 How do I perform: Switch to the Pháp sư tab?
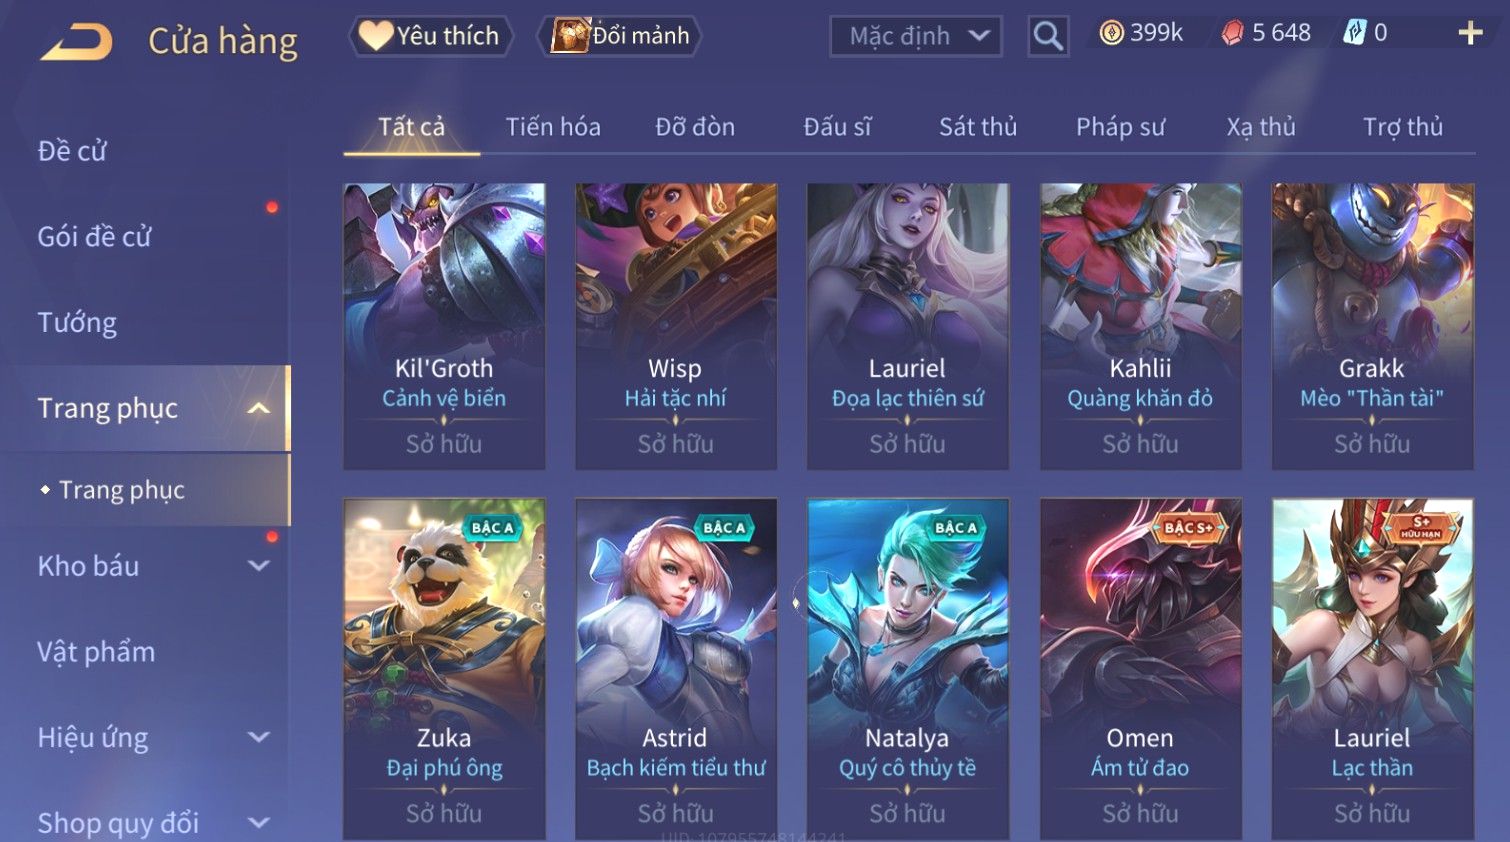pyautogui.click(x=1120, y=127)
